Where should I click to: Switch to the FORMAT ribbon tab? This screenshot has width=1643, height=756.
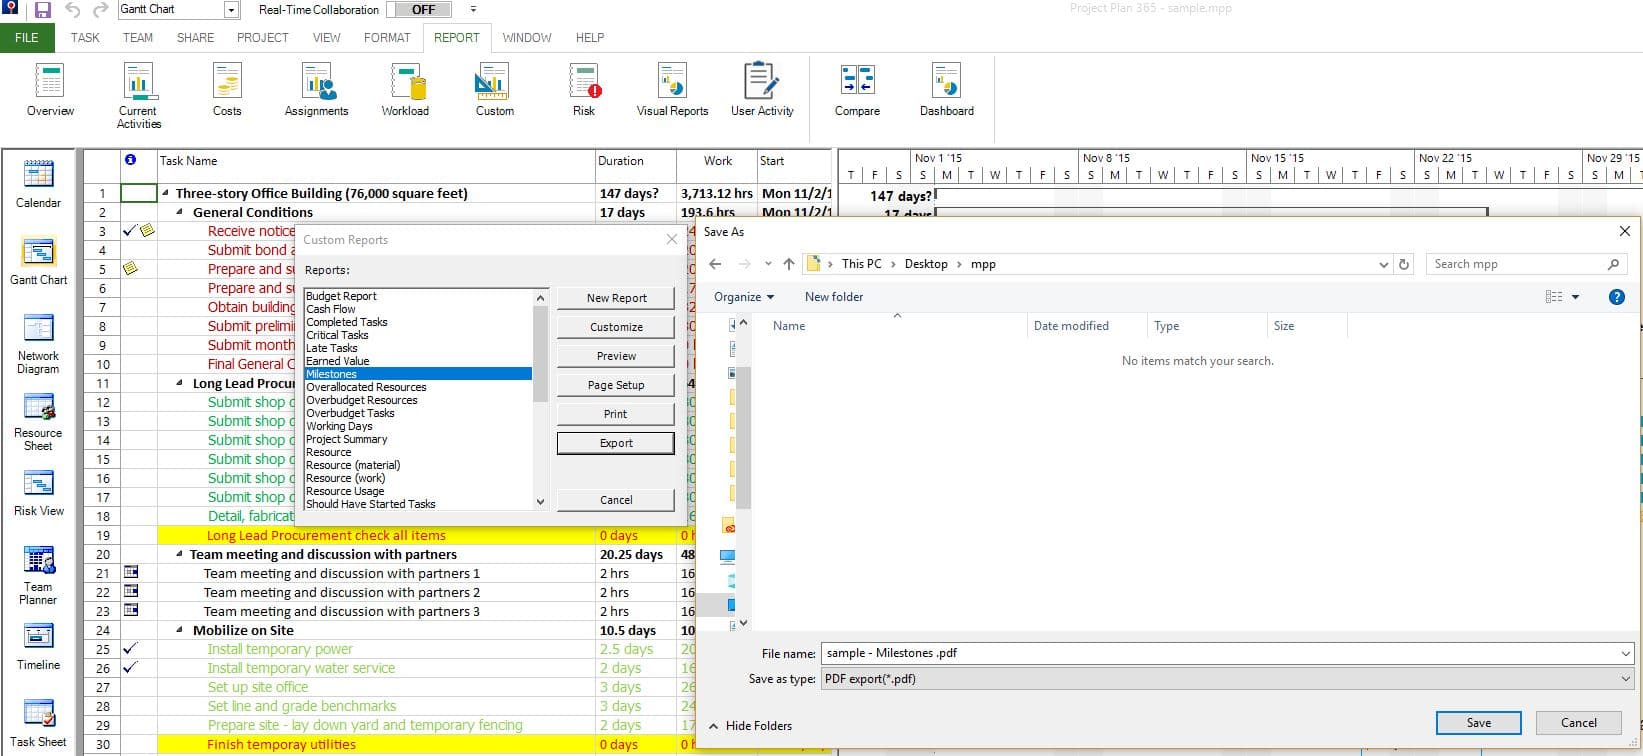(387, 38)
